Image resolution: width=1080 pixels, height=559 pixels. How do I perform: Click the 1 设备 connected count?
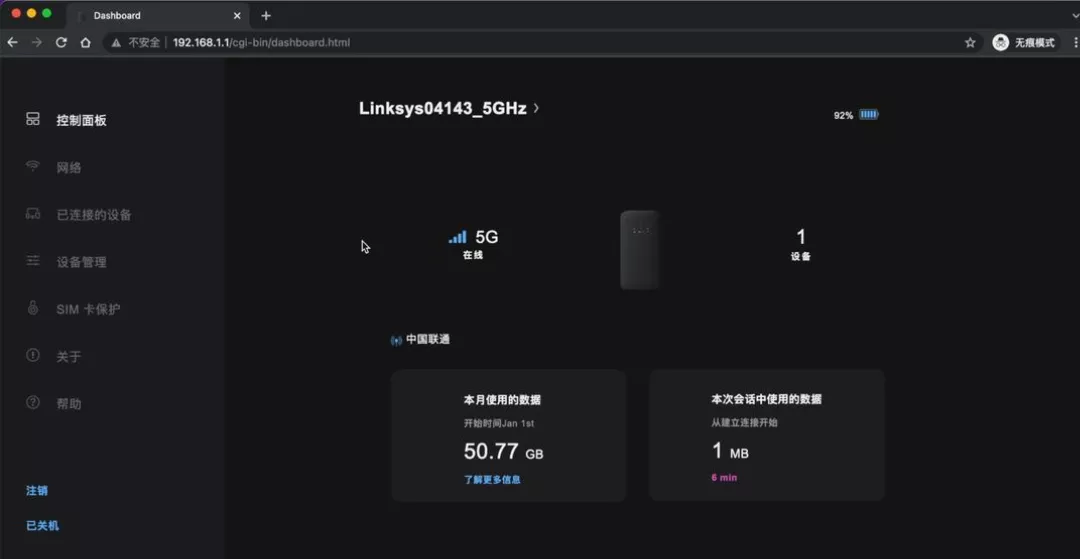pyautogui.click(x=800, y=245)
